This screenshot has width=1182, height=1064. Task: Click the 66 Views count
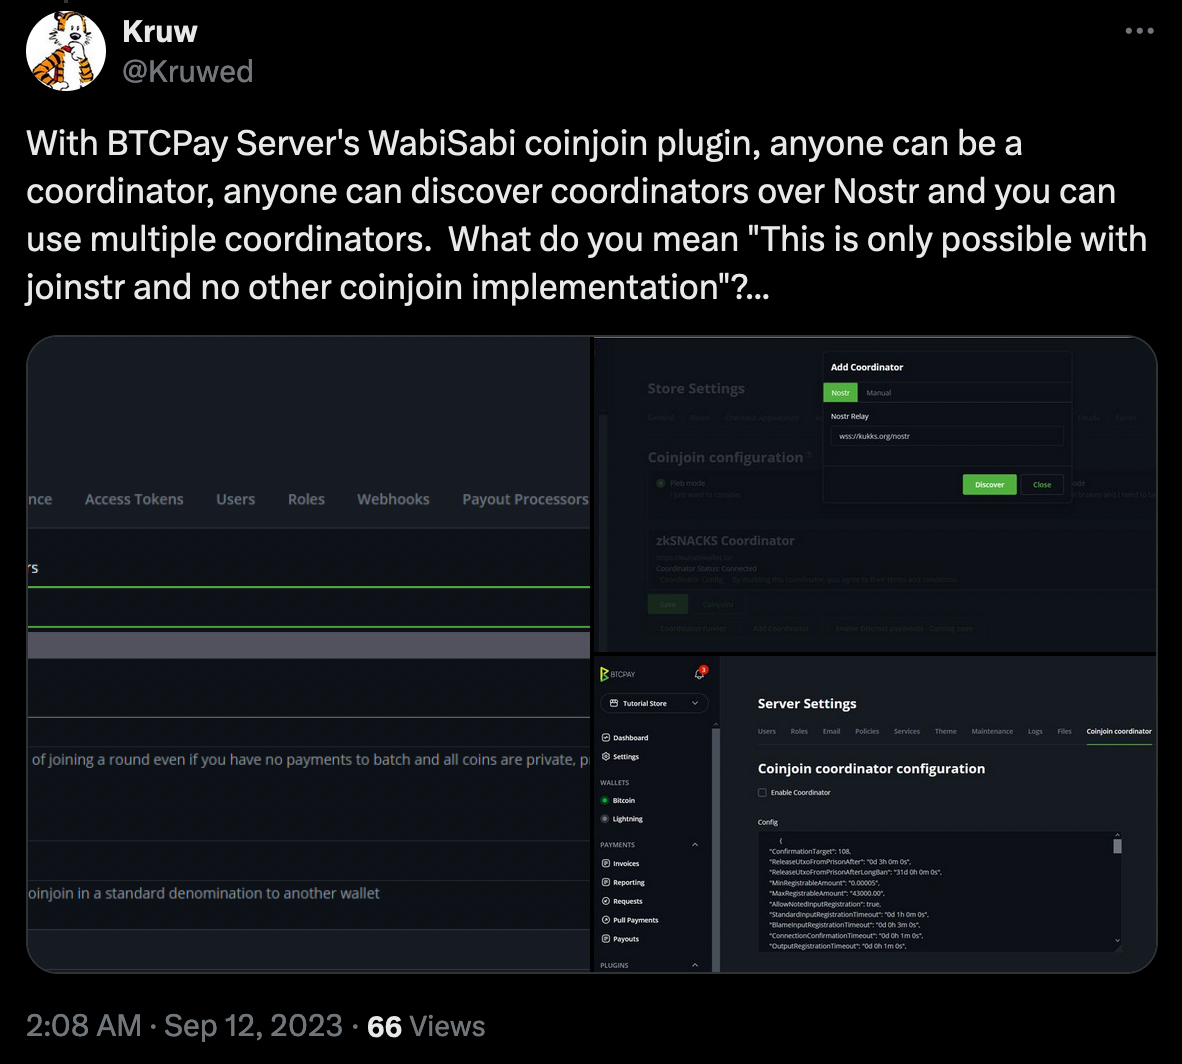426,1026
